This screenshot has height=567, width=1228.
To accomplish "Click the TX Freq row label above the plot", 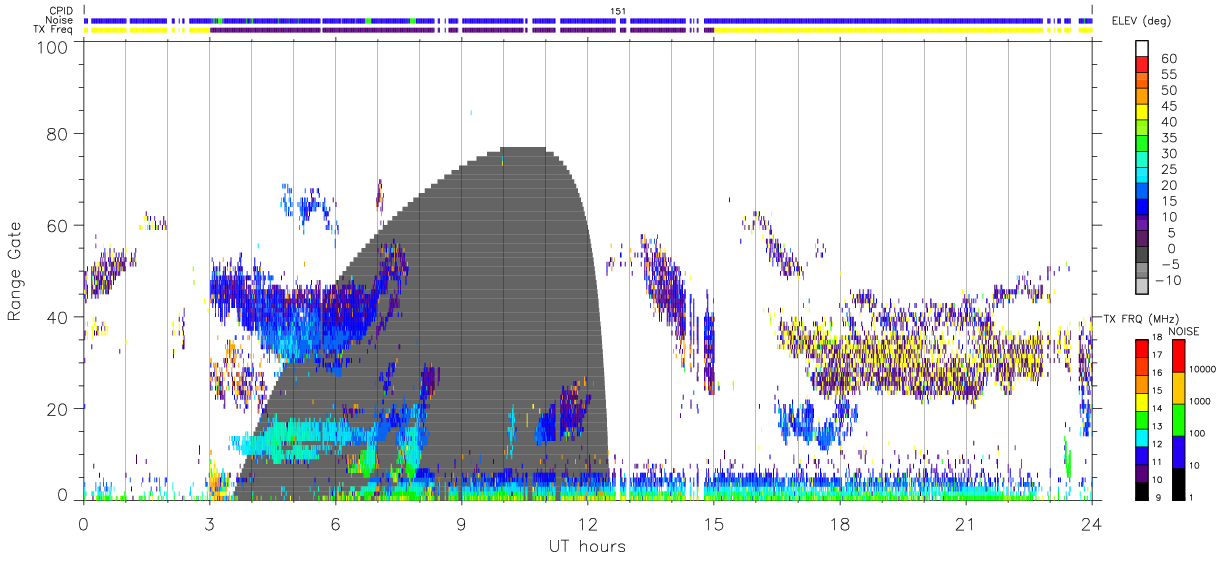I will coord(53,30).
